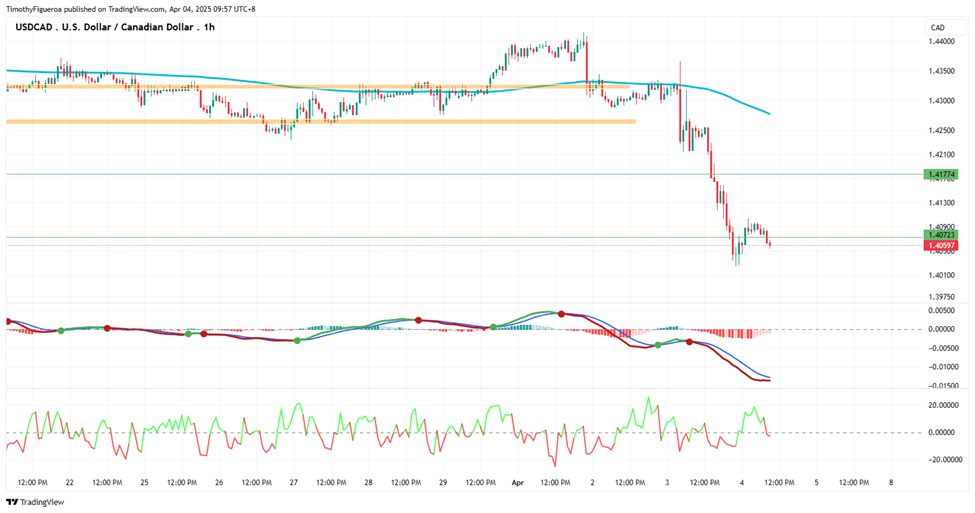Click the 20.00000 oscillator axis value
Image resolution: width=975 pixels, height=513 pixels.
click(941, 405)
